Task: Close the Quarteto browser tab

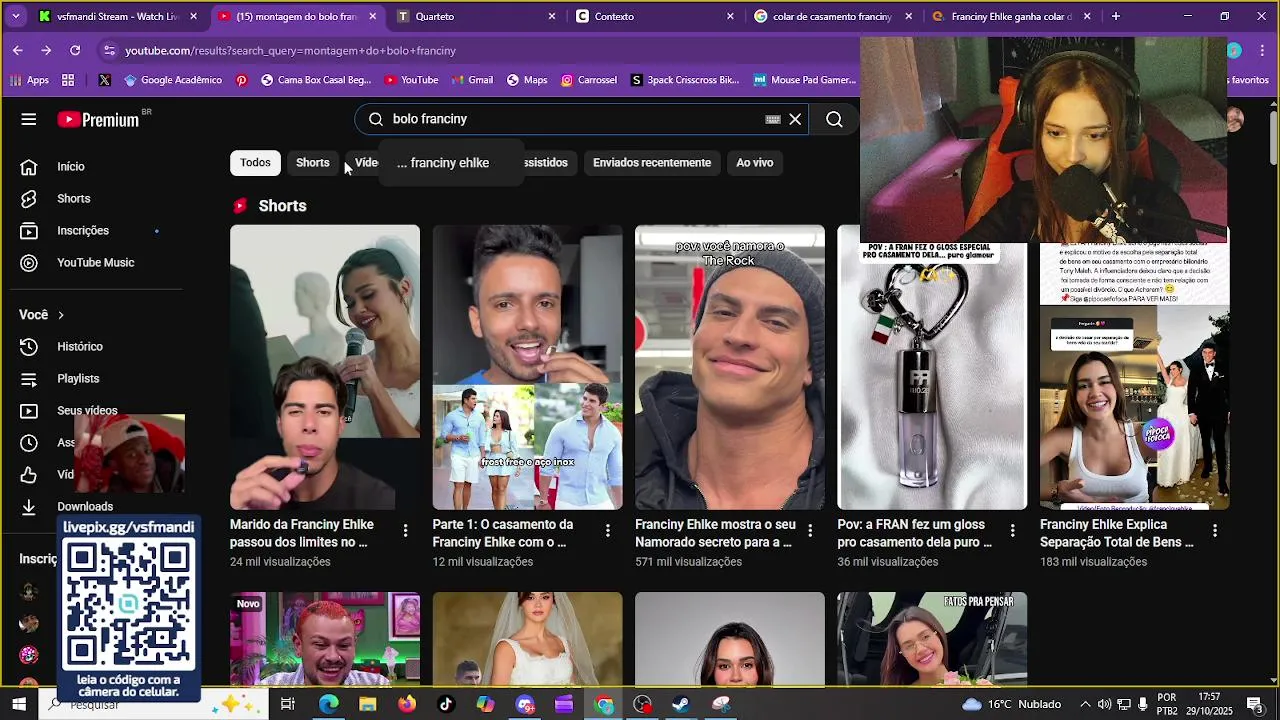Action: (x=552, y=16)
